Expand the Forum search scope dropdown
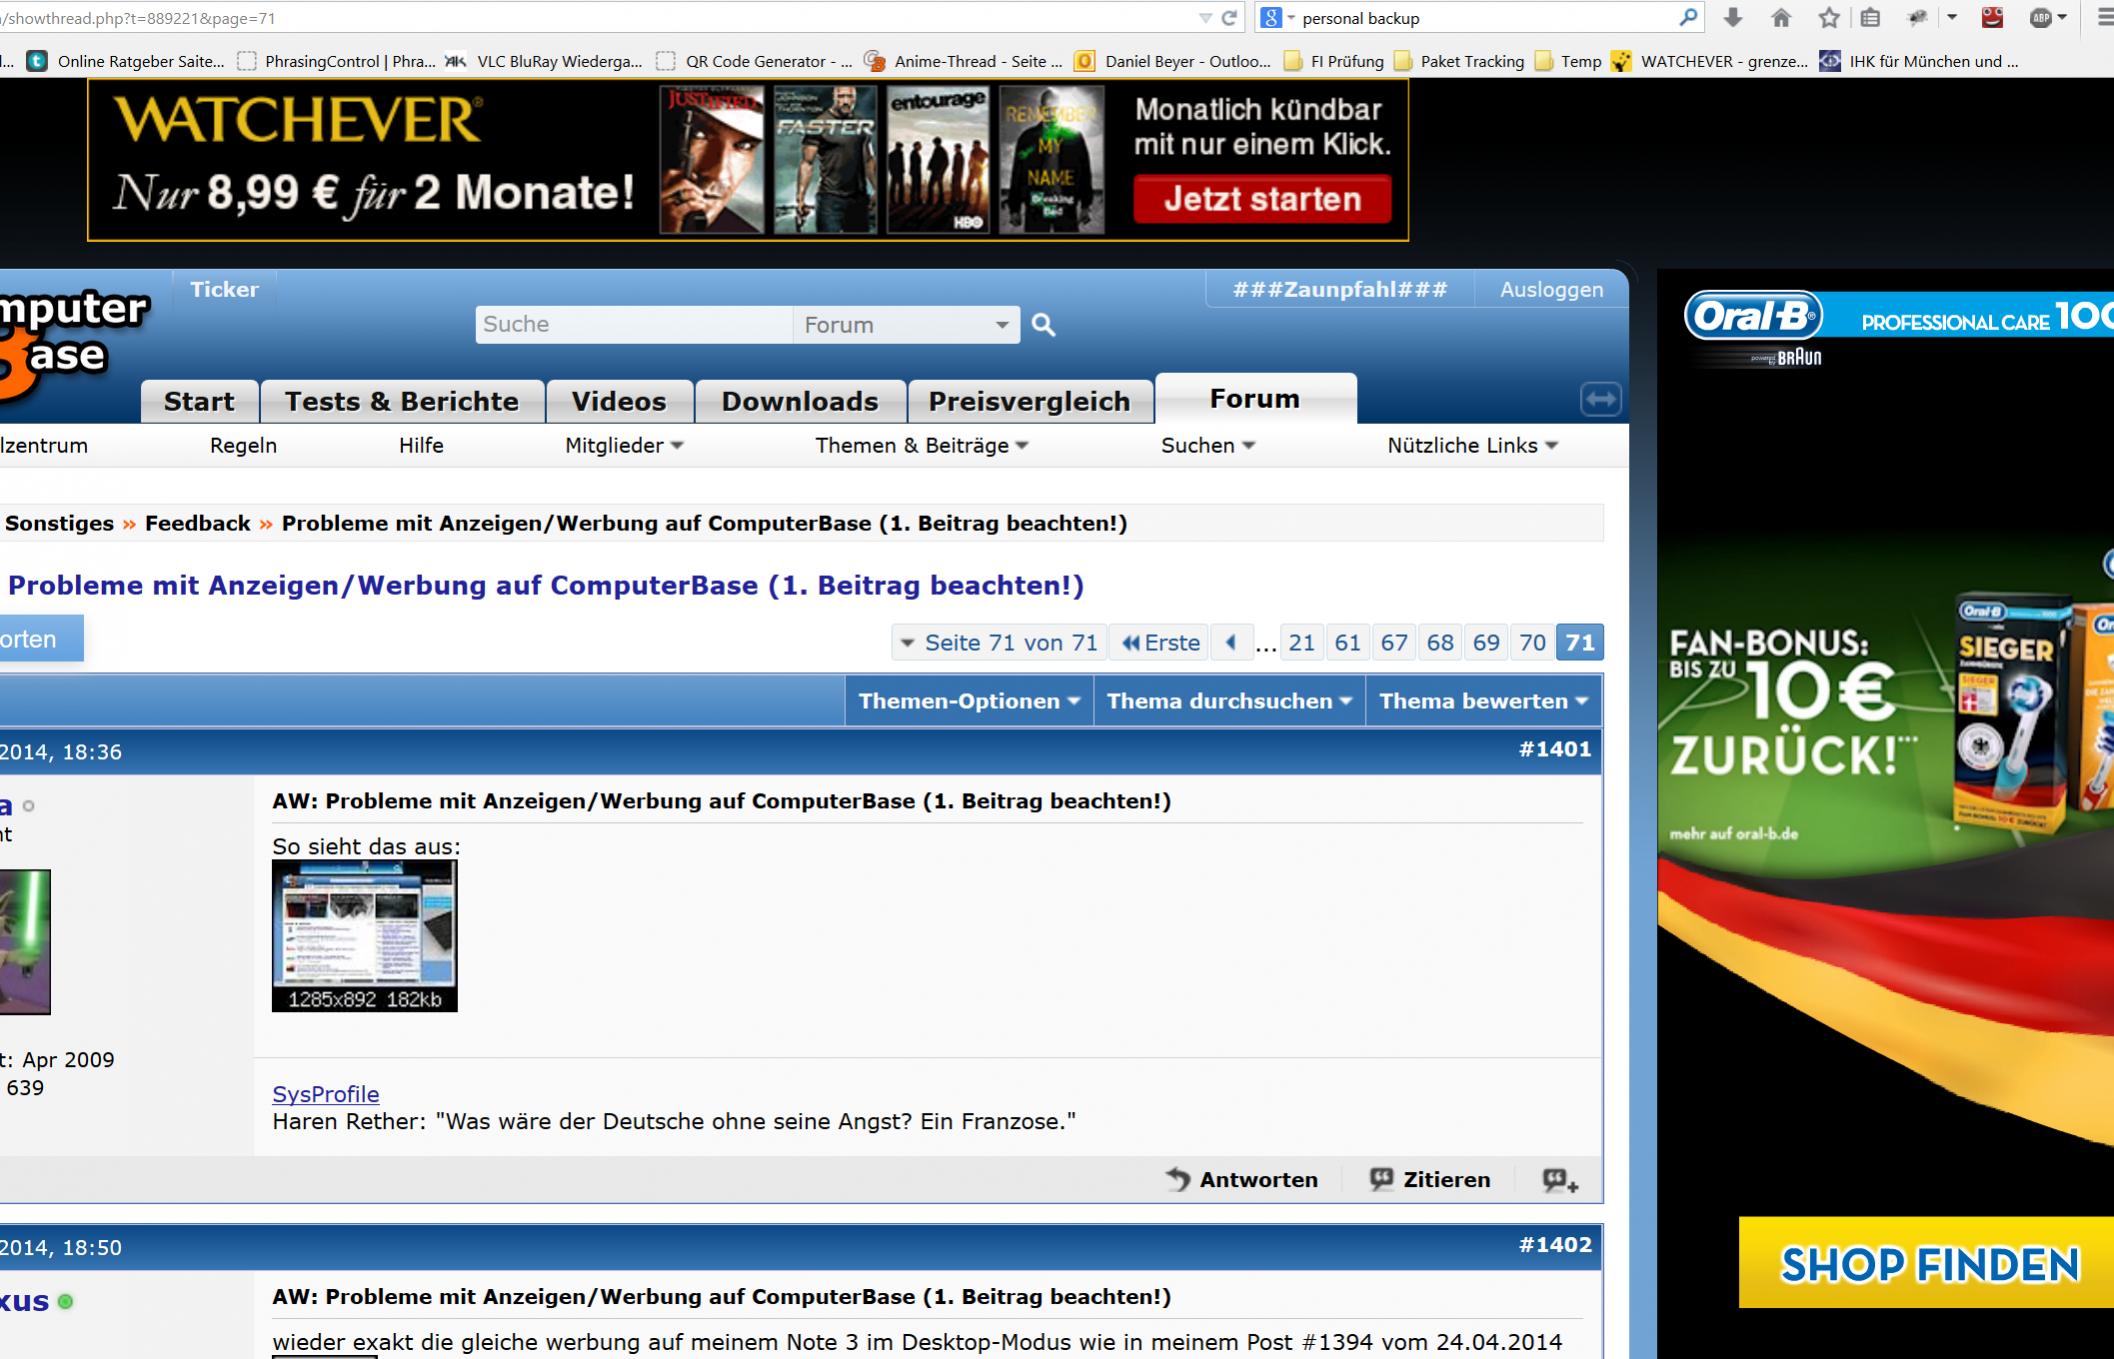Image resolution: width=2114 pixels, height=1359 pixels. pos(1001,325)
